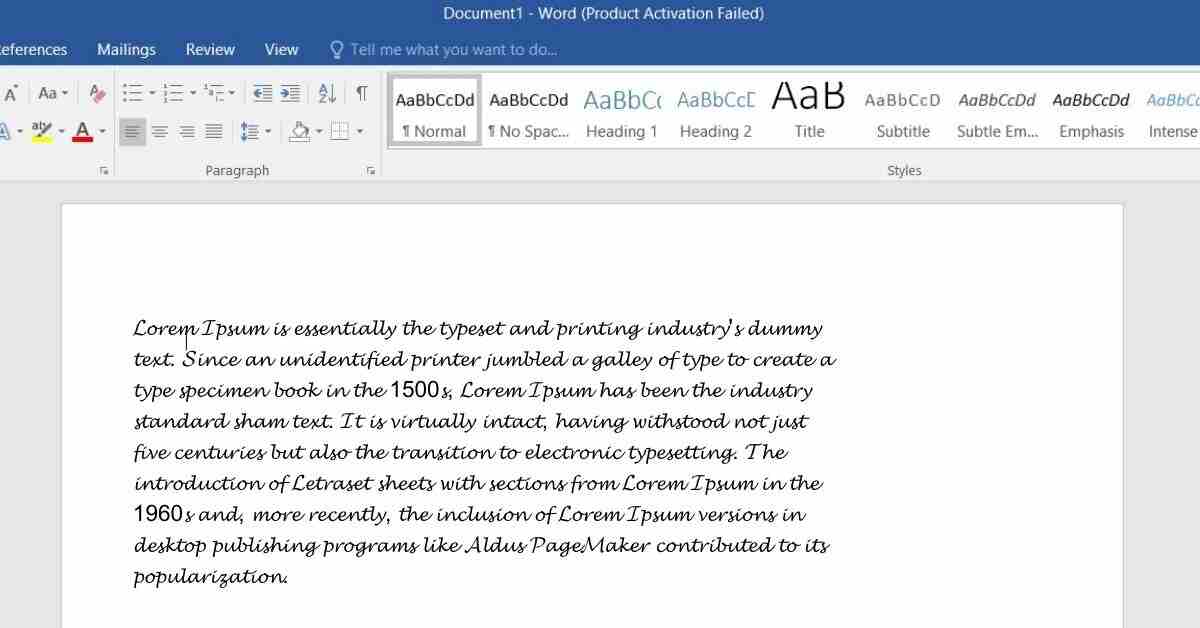Screen dimensions: 1200x628
Task: Clear all formatting with the eraser icon
Action: point(97,93)
